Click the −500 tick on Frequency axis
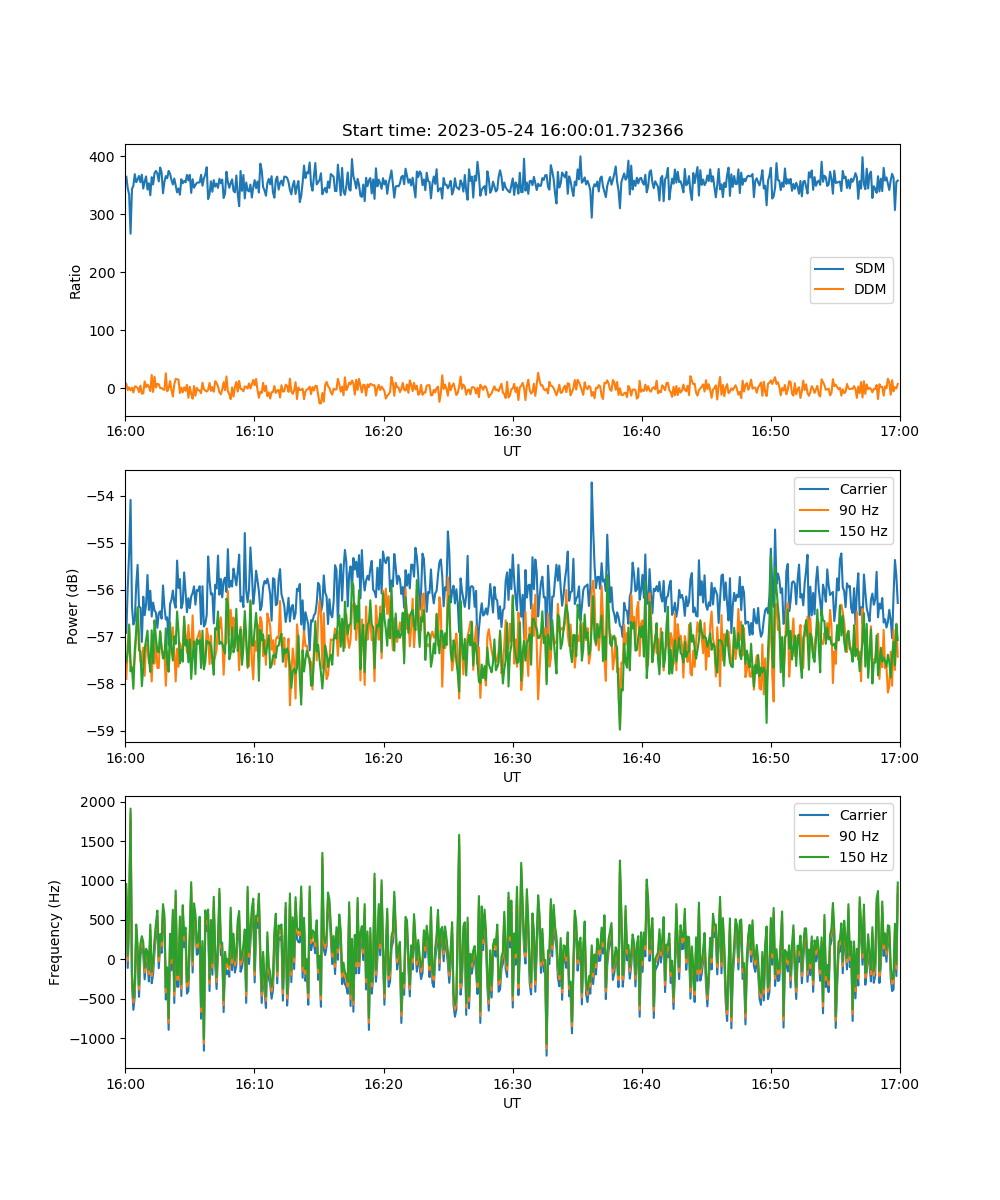Image resolution: width=1000 pixels, height=1200 pixels. (97, 999)
